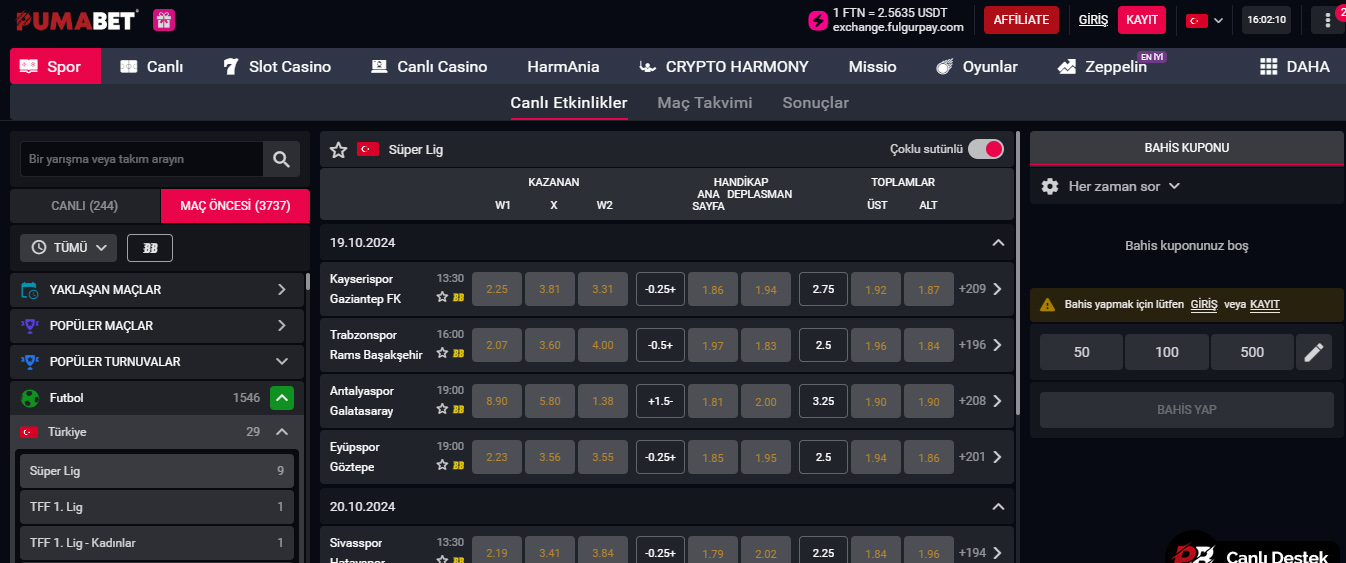
Task: Select Süper Lig in the sidebar
Action: pos(157,471)
